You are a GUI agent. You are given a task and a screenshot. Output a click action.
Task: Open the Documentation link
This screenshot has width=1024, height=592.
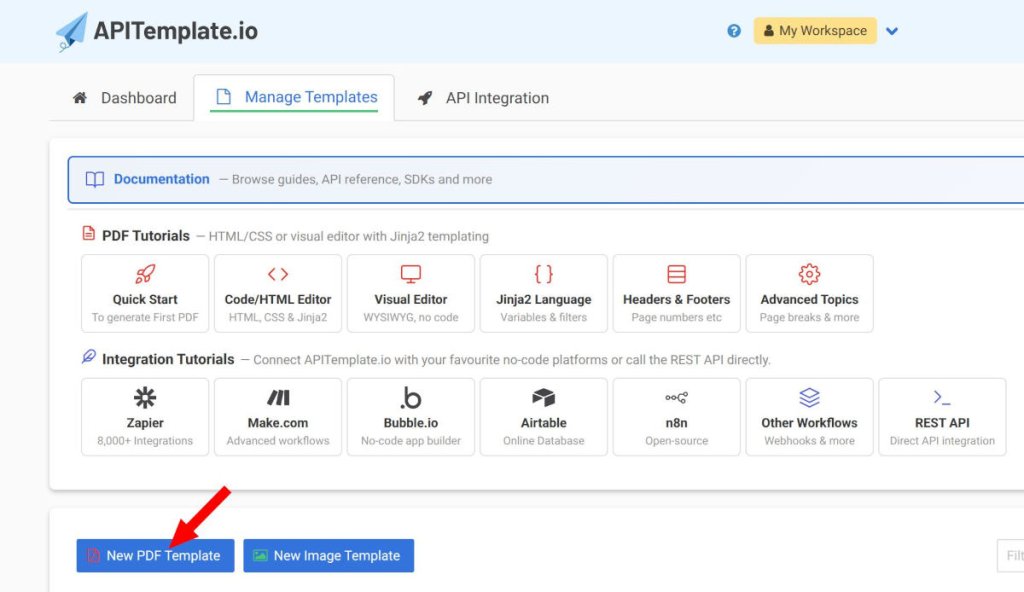[x=161, y=179]
